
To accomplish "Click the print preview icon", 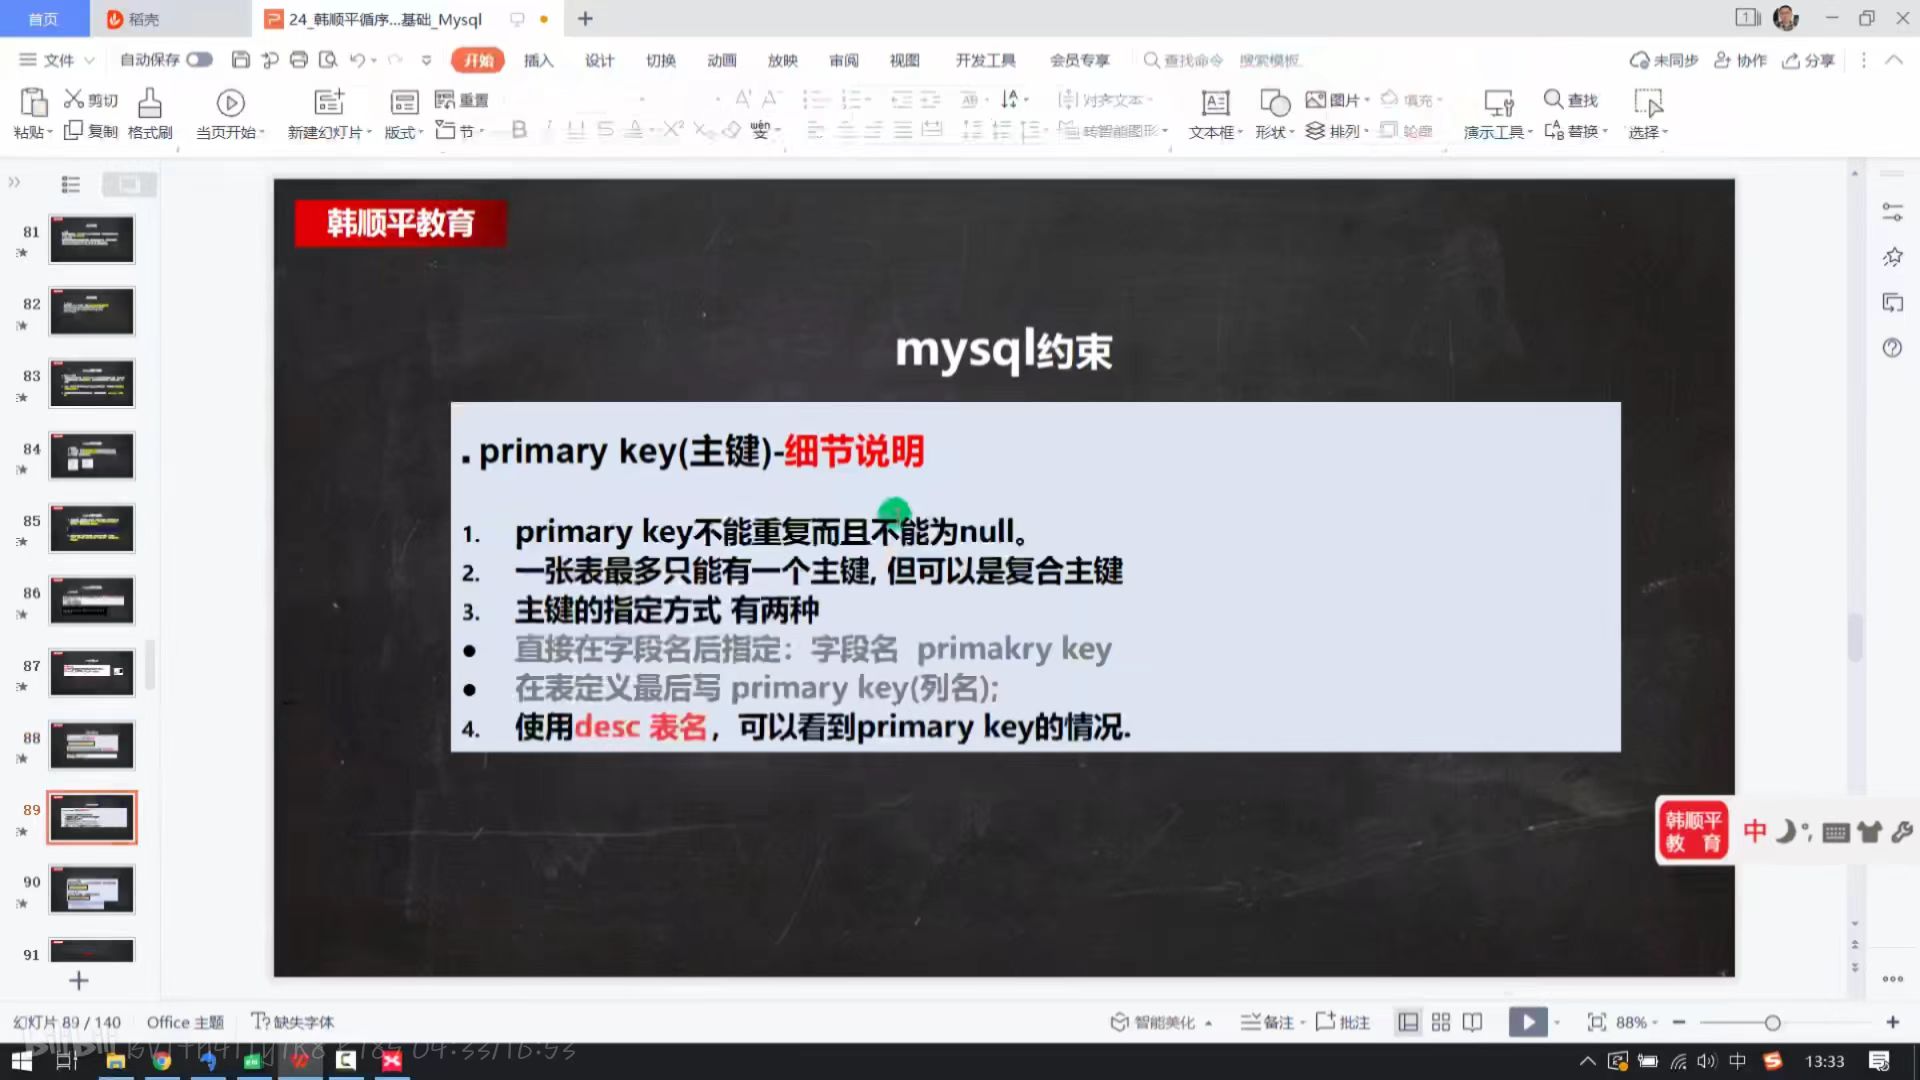I will coord(327,60).
